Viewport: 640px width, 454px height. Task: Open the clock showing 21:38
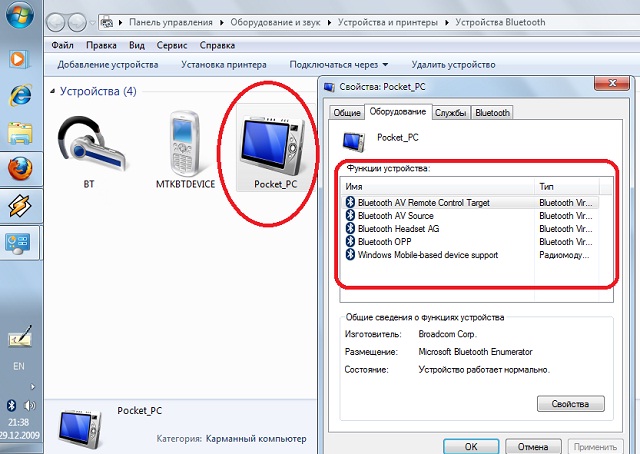19,422
